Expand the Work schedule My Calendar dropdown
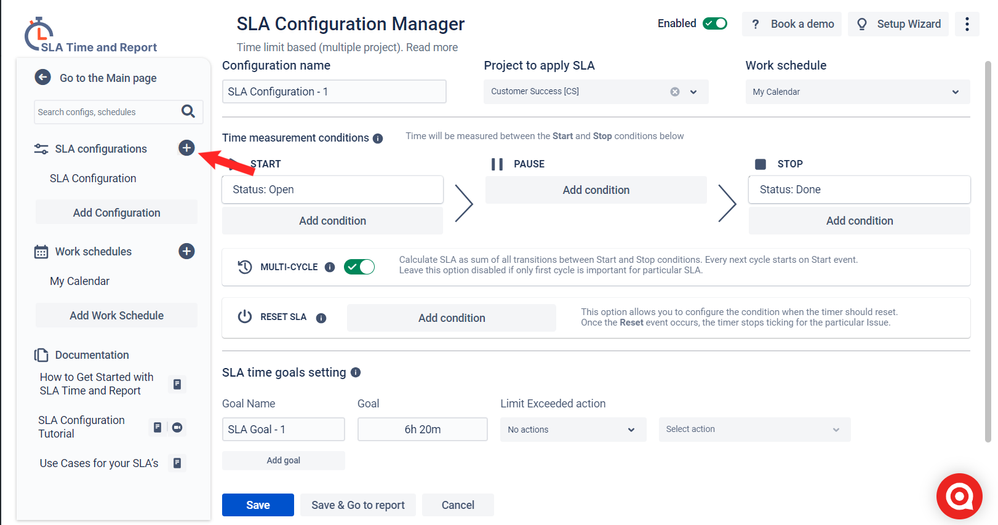Viewport: 998px width, 525px height. 857,92
